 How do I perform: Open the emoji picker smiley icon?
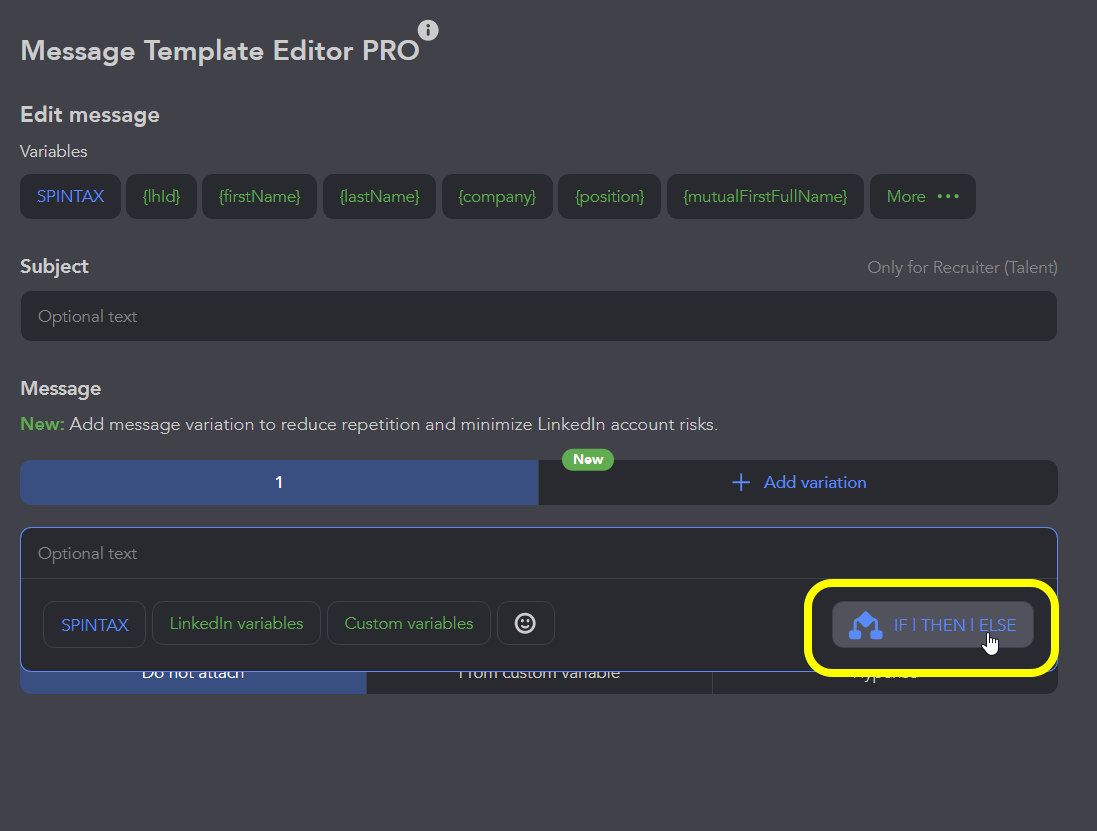(x=525, y=623)
